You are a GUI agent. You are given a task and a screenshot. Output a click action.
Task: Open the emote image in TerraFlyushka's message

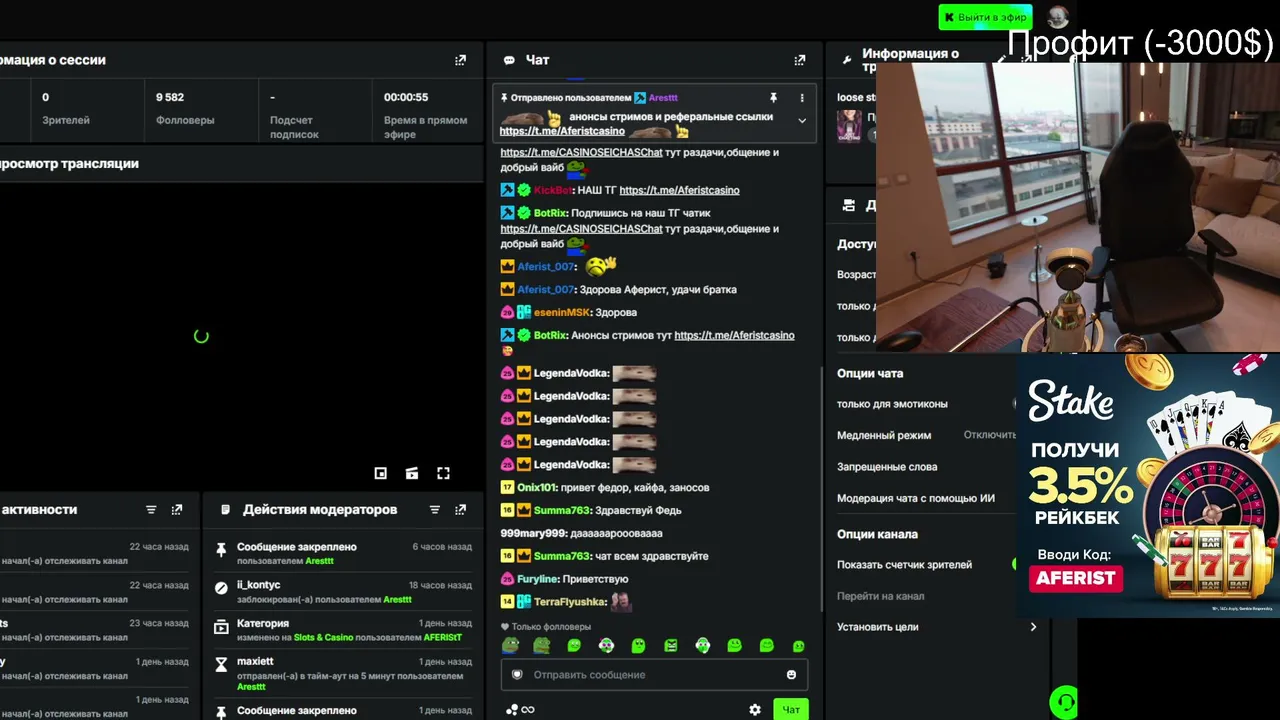pos(621,601)
